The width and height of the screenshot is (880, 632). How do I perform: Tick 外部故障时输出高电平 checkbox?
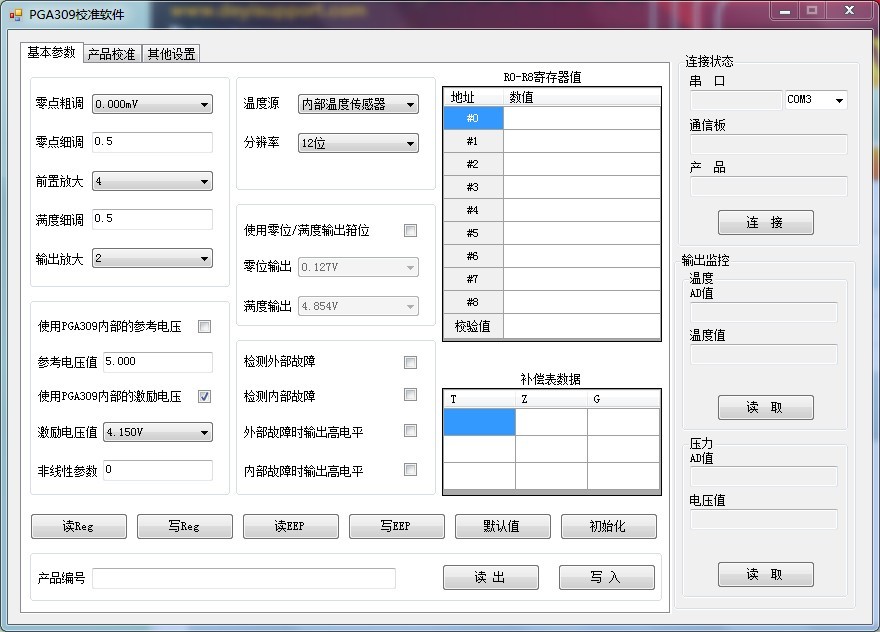(x=410, y=431)
